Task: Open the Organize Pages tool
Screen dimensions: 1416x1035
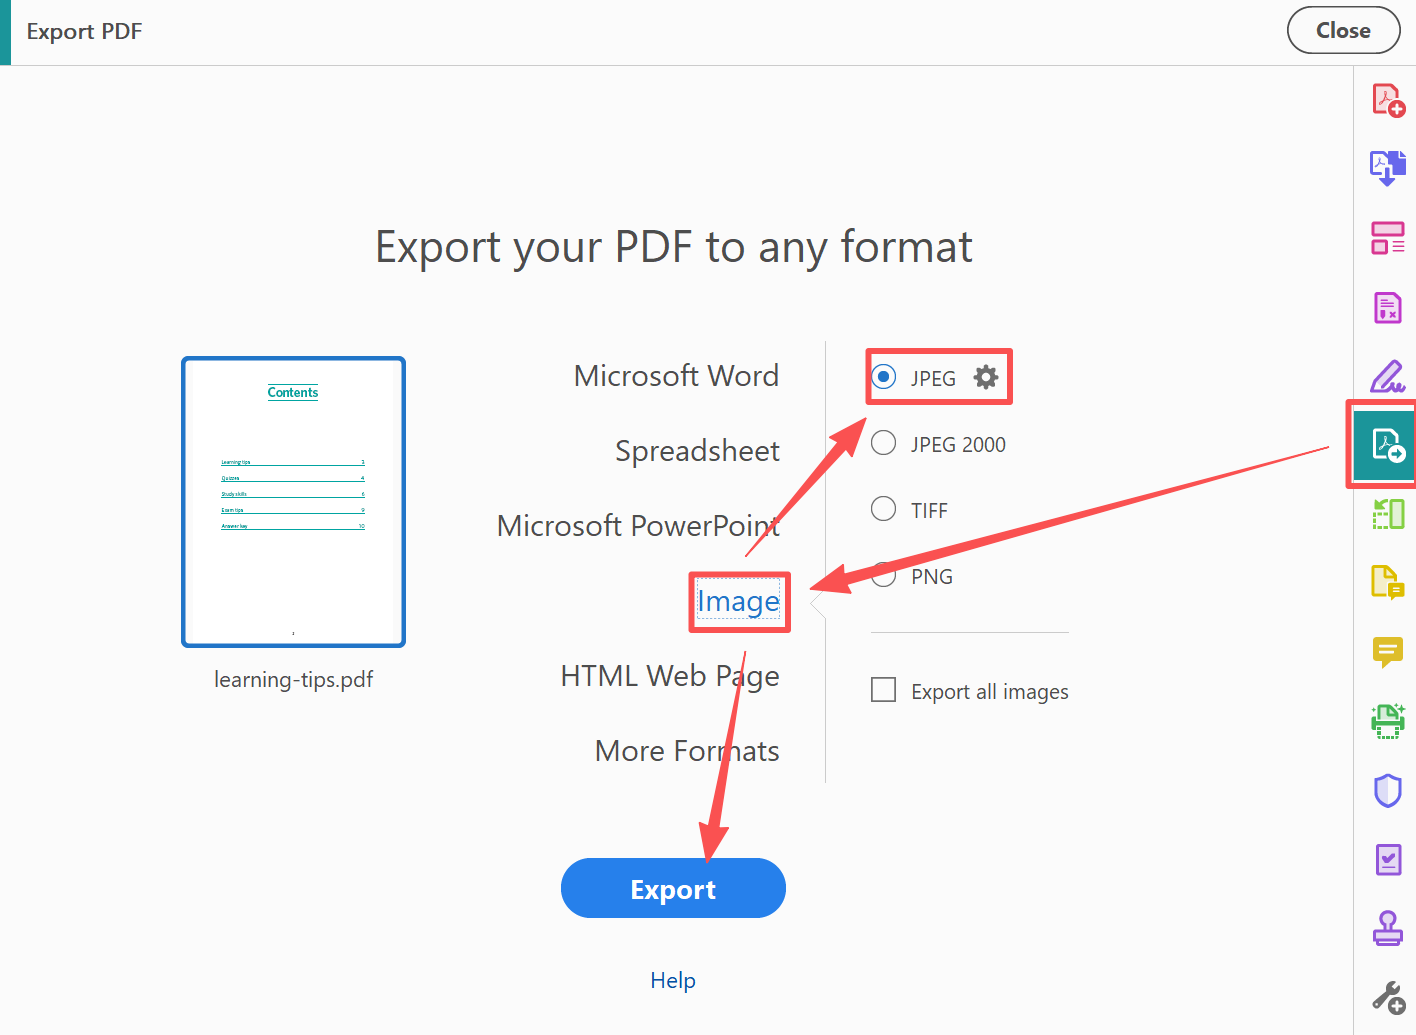Action: pyautogui.click(x=1388, y=238)
